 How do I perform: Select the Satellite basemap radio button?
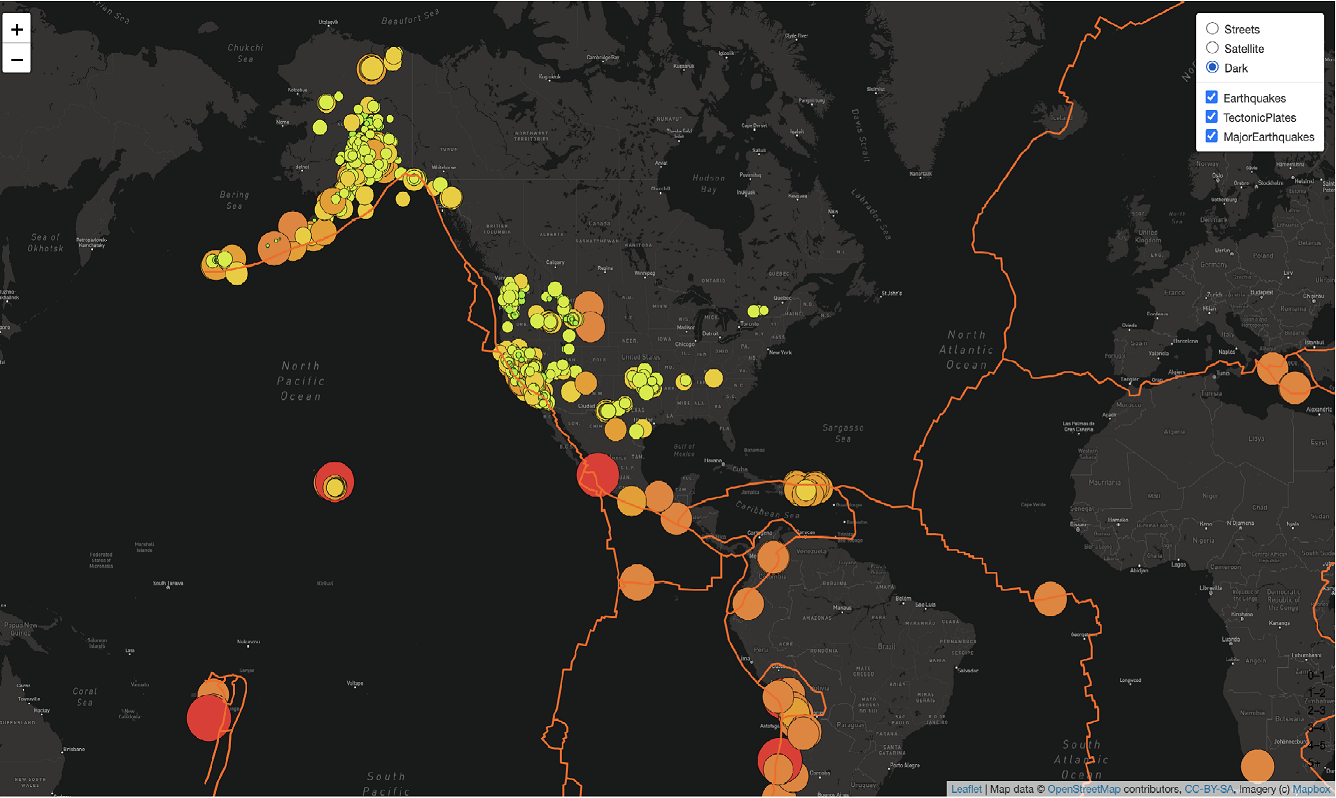coord(1211,48)
